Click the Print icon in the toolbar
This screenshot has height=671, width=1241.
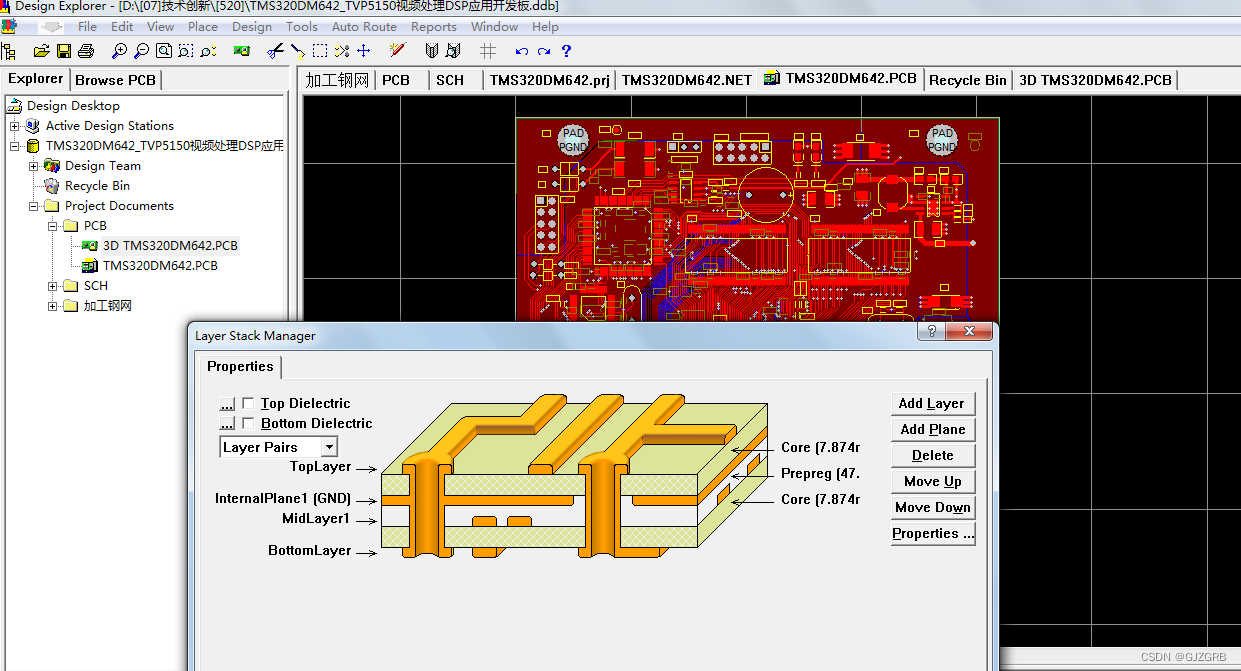click(x=85, y=51)
